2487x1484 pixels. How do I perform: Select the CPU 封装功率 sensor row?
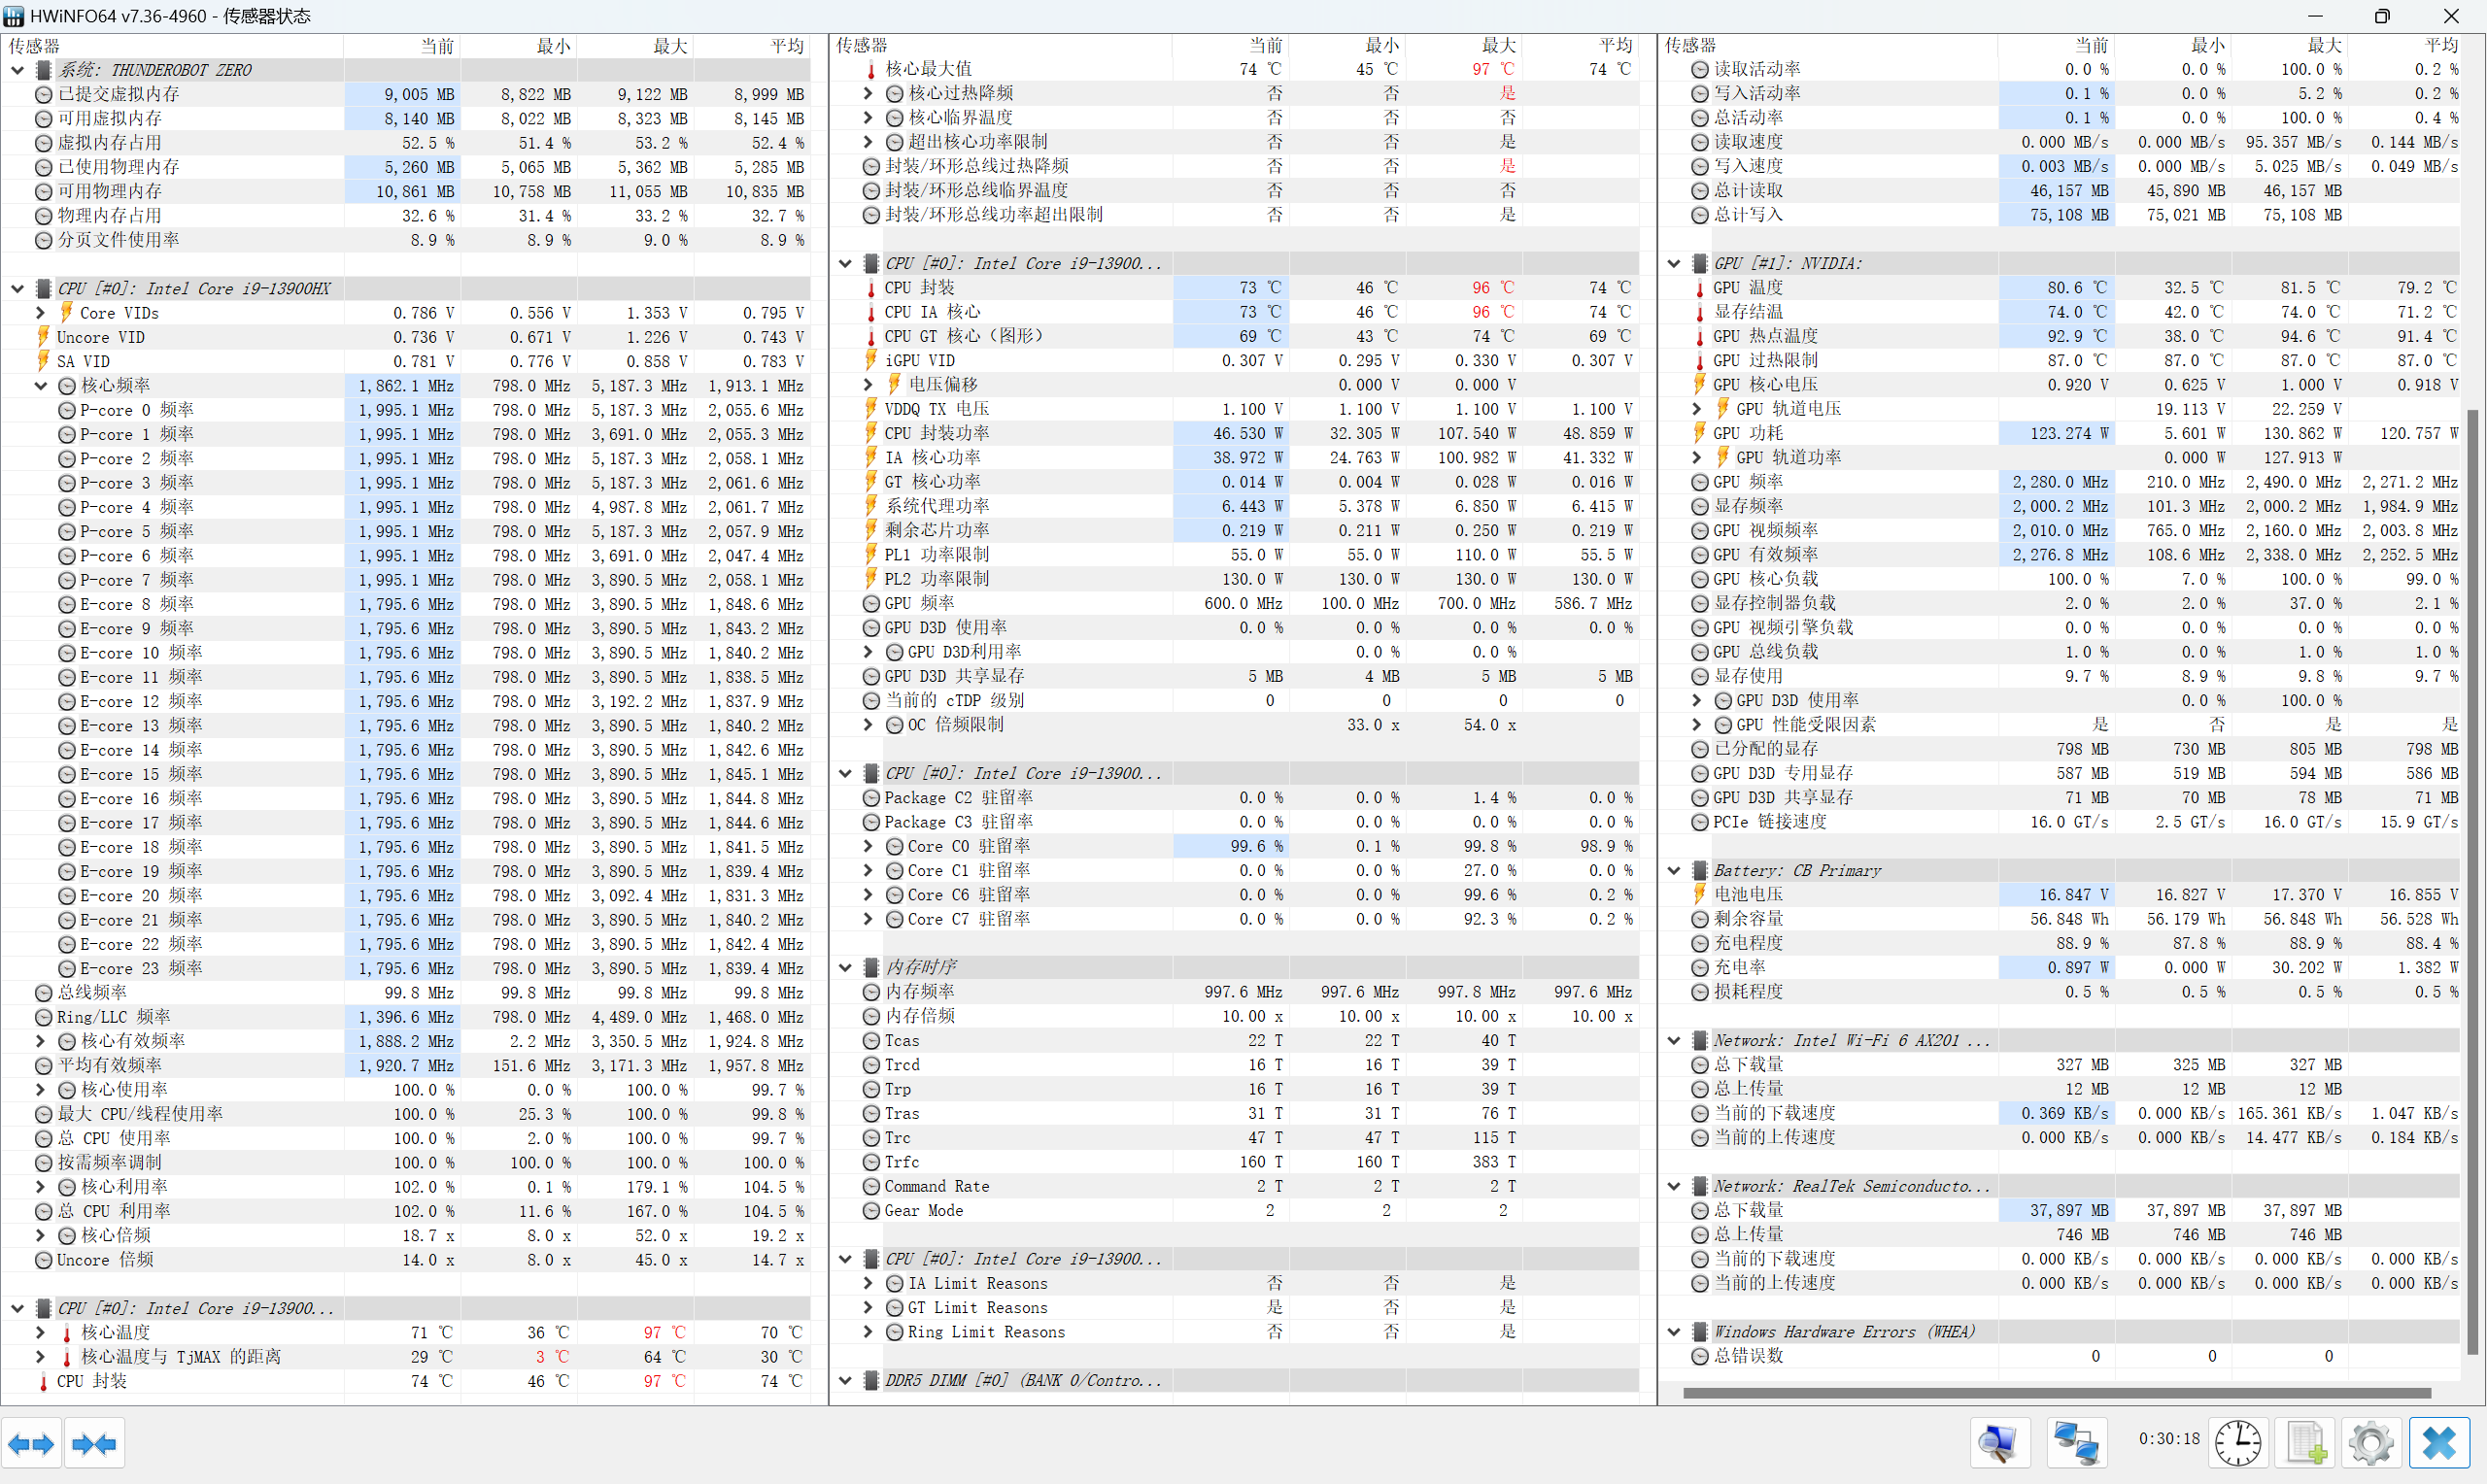coord(937,433)
